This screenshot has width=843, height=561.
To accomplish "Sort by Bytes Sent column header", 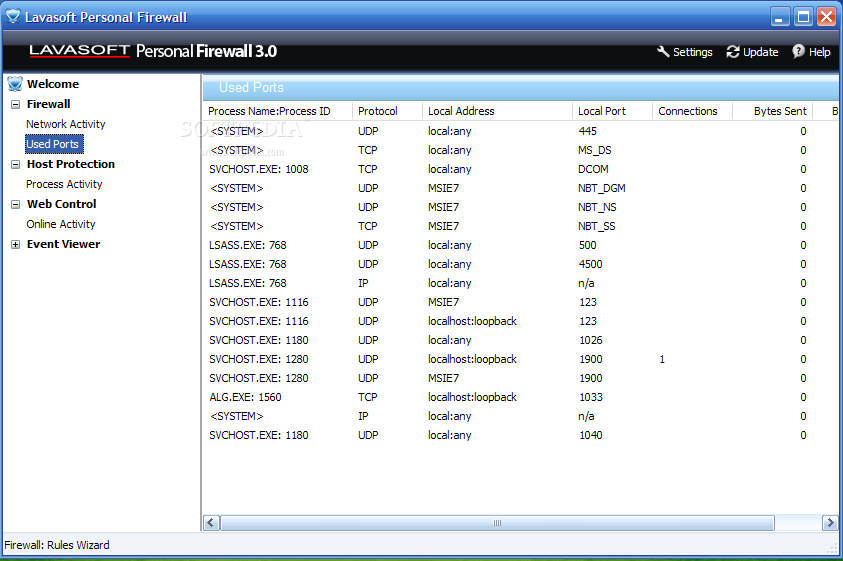I will coord(773,111).
